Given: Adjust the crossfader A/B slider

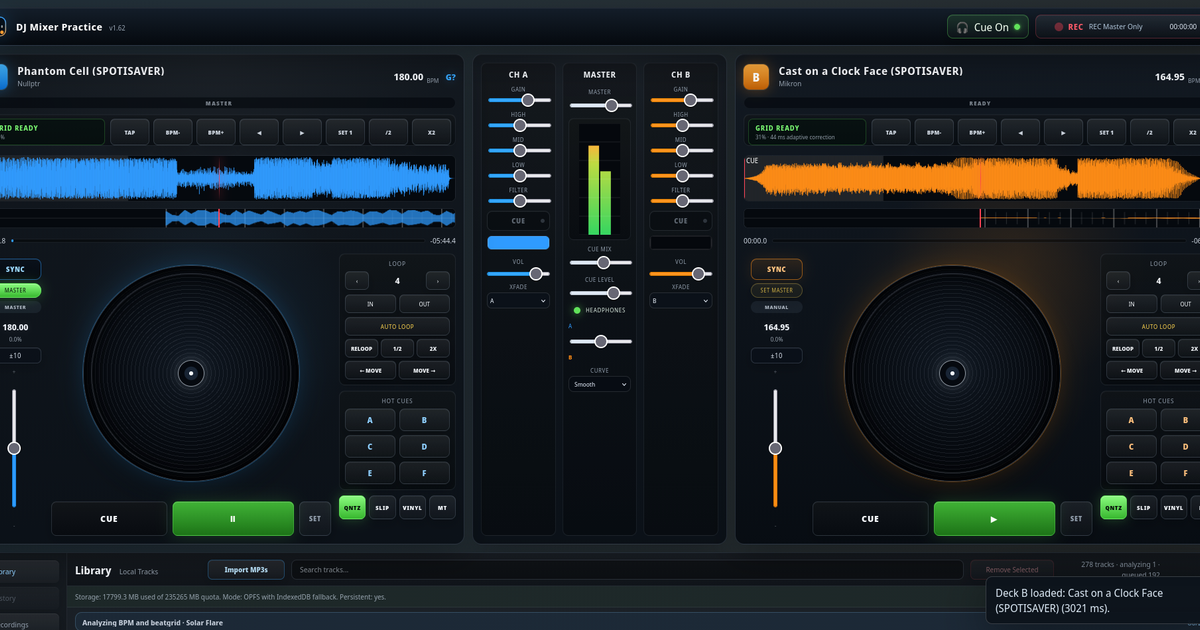Looking at the screenshot, I should (x=600, y=341).
